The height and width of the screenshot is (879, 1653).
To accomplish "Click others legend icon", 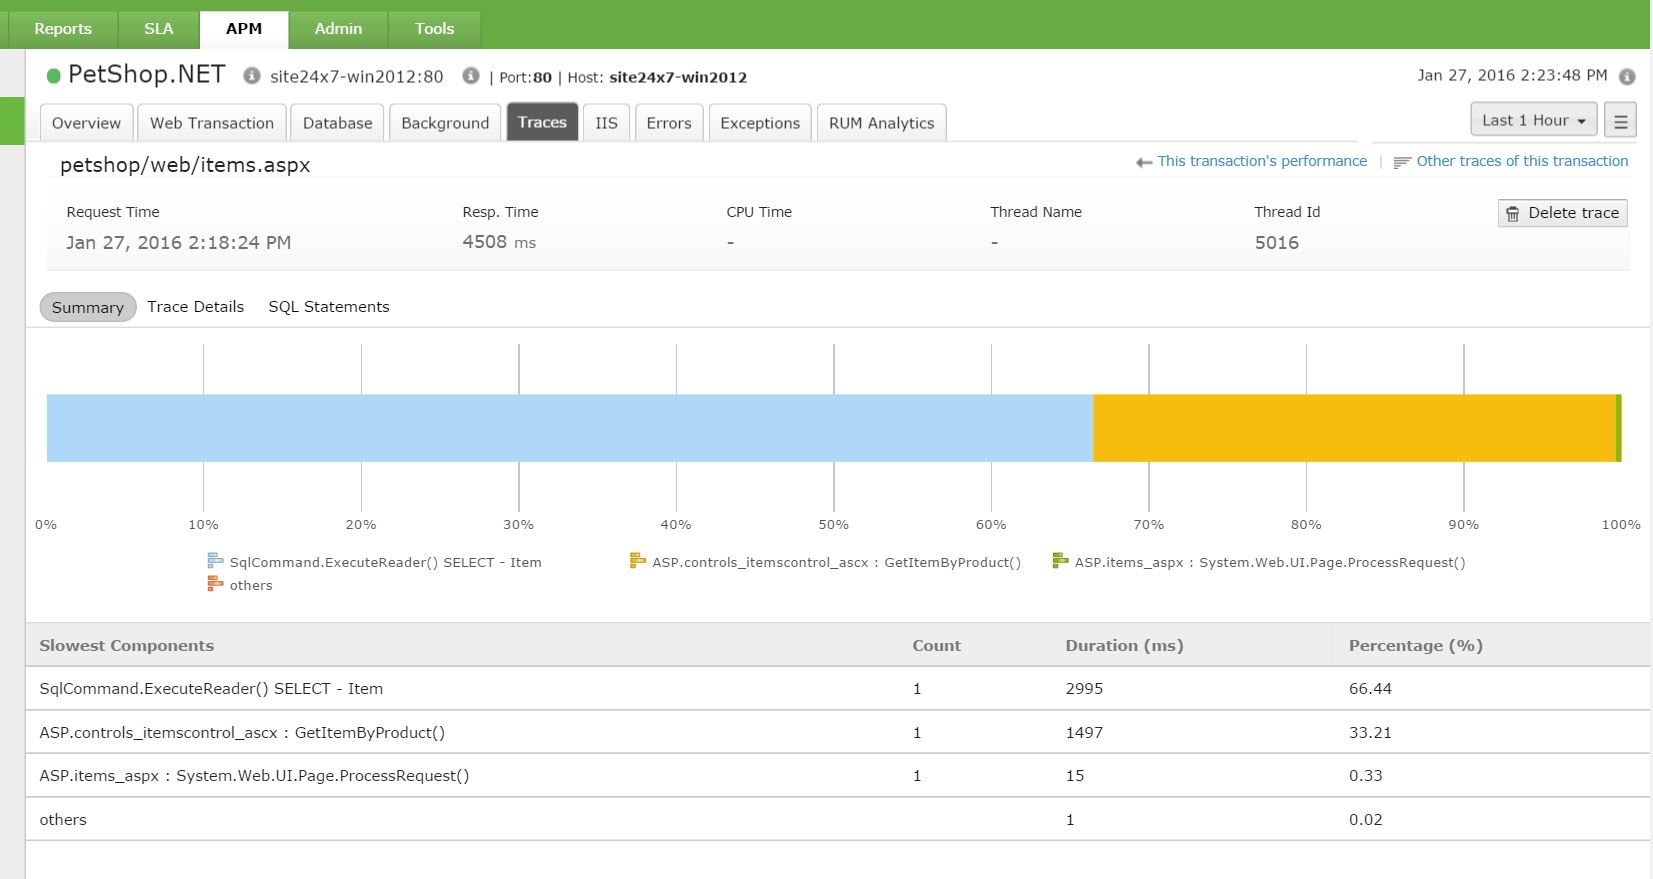I will tap(215, 584).
